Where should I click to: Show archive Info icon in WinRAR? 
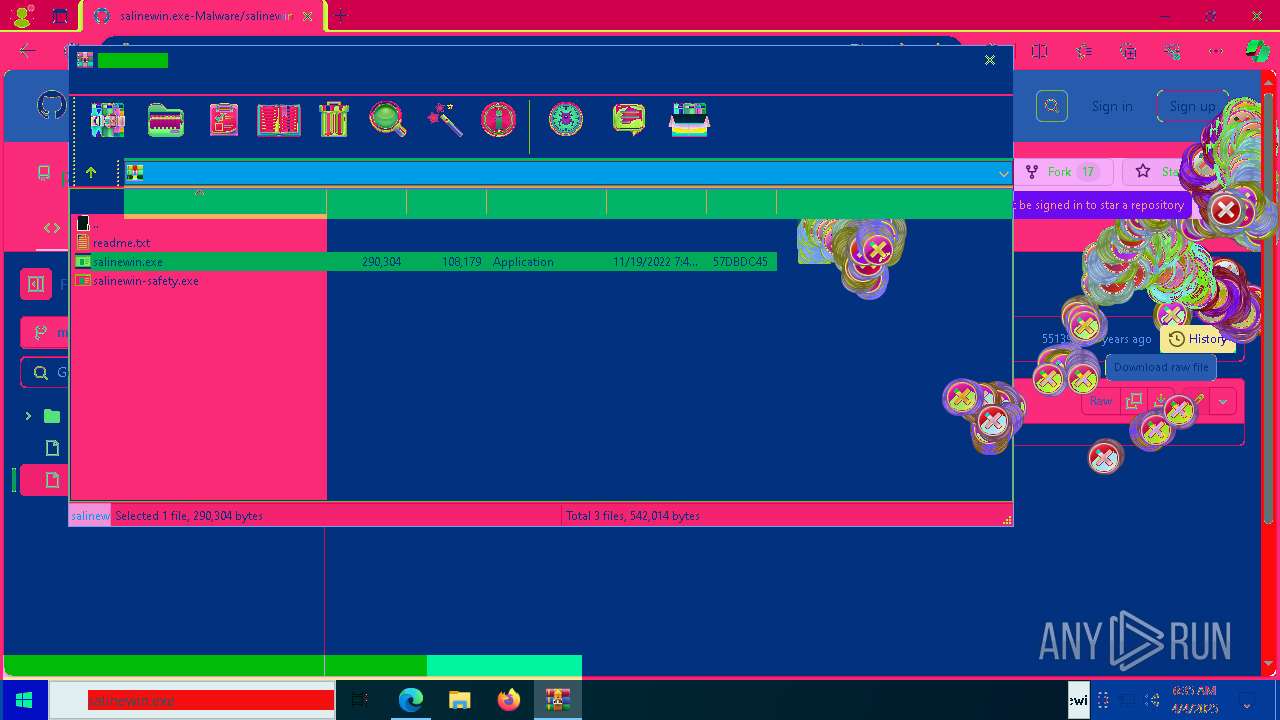(x=498, y=120)
